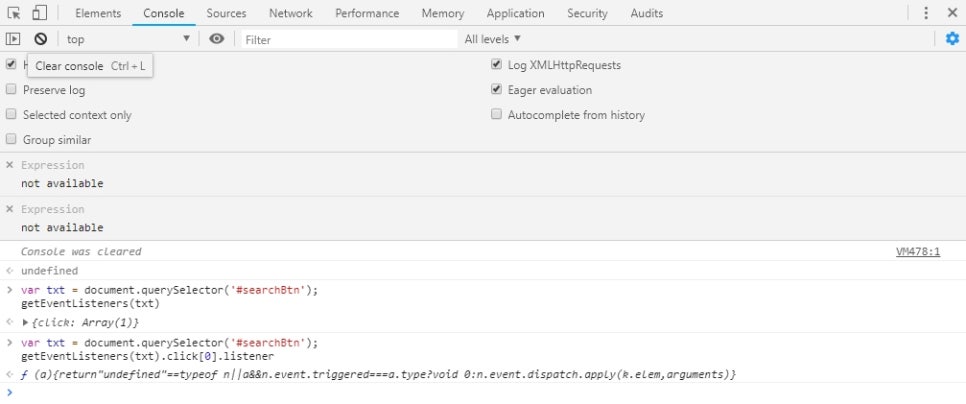Screen dimensions: 966x404
Task: Toggle the device toolbar icon
Action: pyautogui.click(x=39, y=13)
